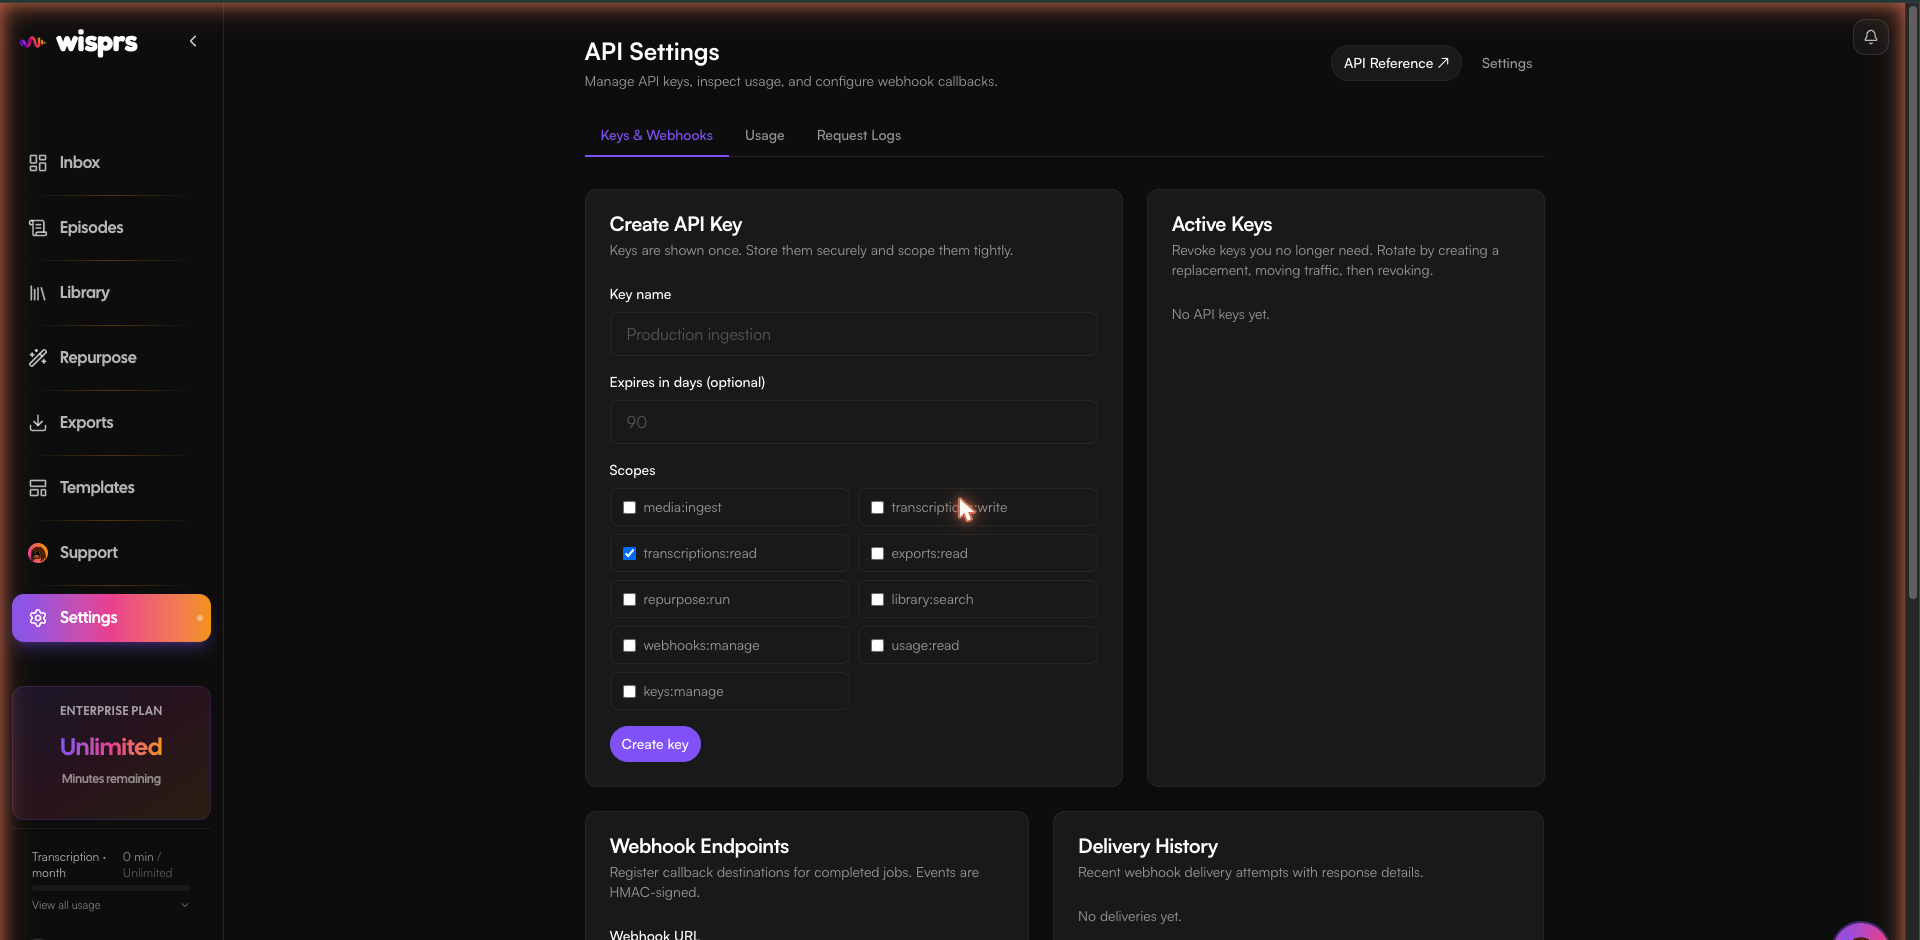Viewport: 1920px width, 940px height.
Task: Open Templates in sidebar
Action: pyautogui.click(x=97, y=487)
